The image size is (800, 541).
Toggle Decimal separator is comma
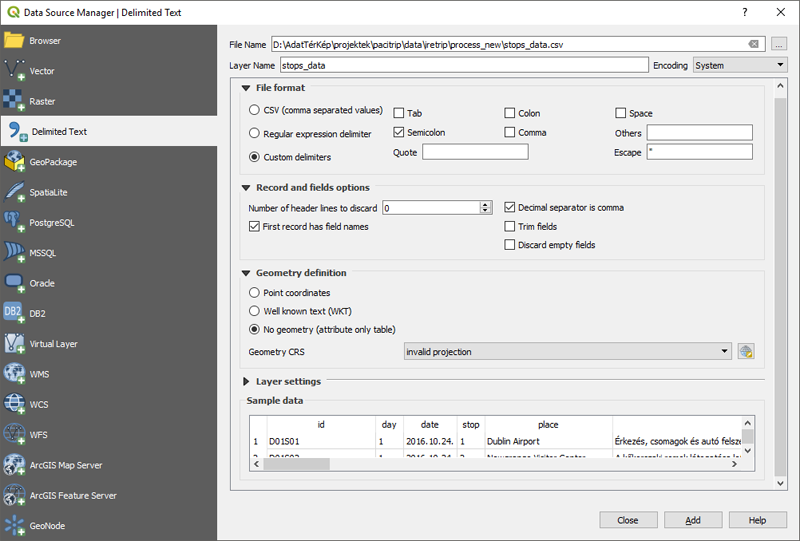[x=509, y=207]
